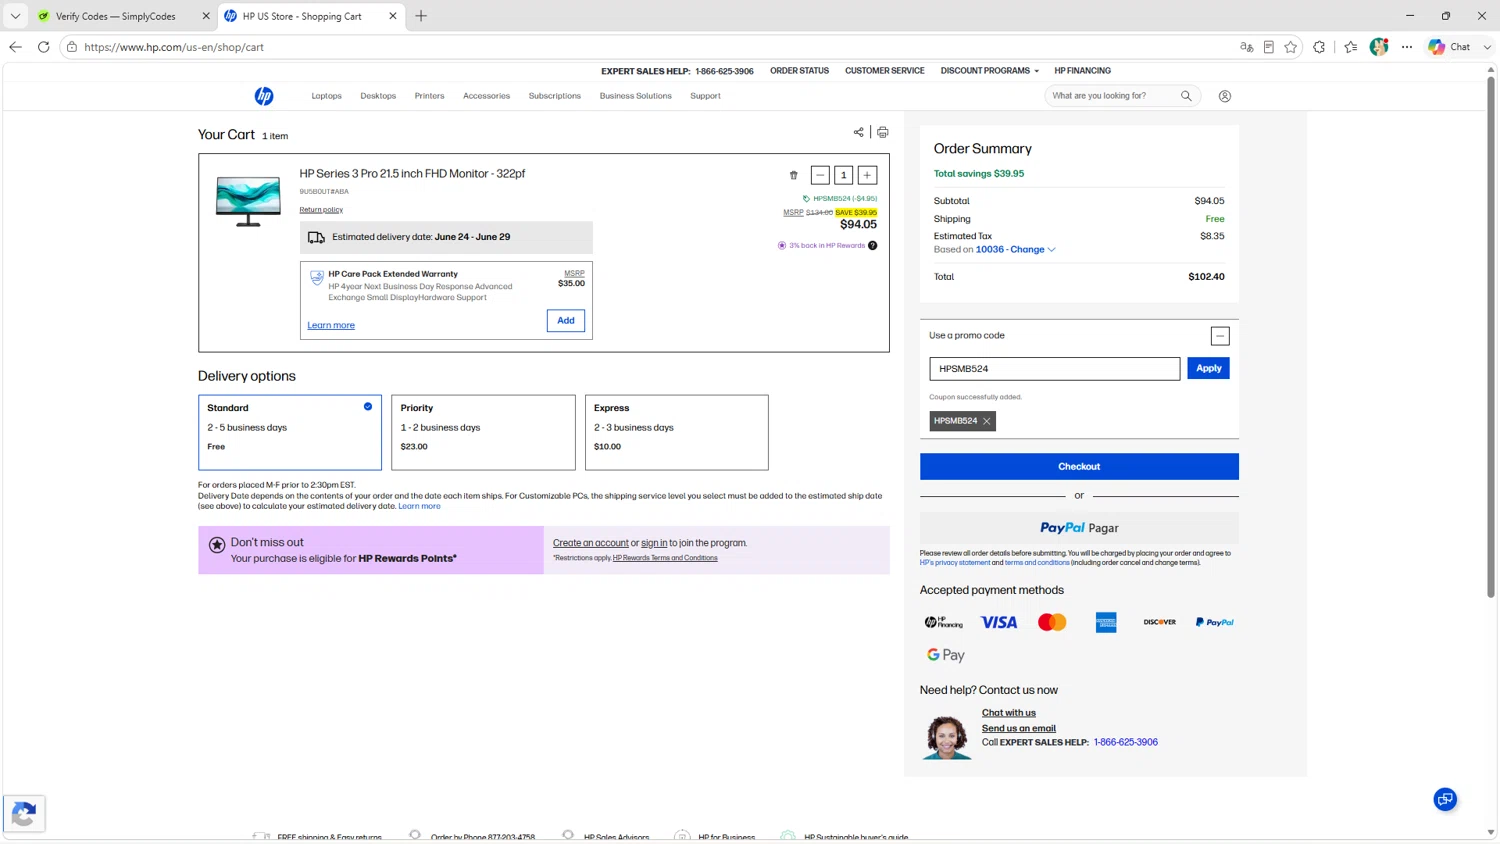Open browser settings ellipsis menu
The width and height of the screenshot is (1500, 844).
(x=1407, y=47)
